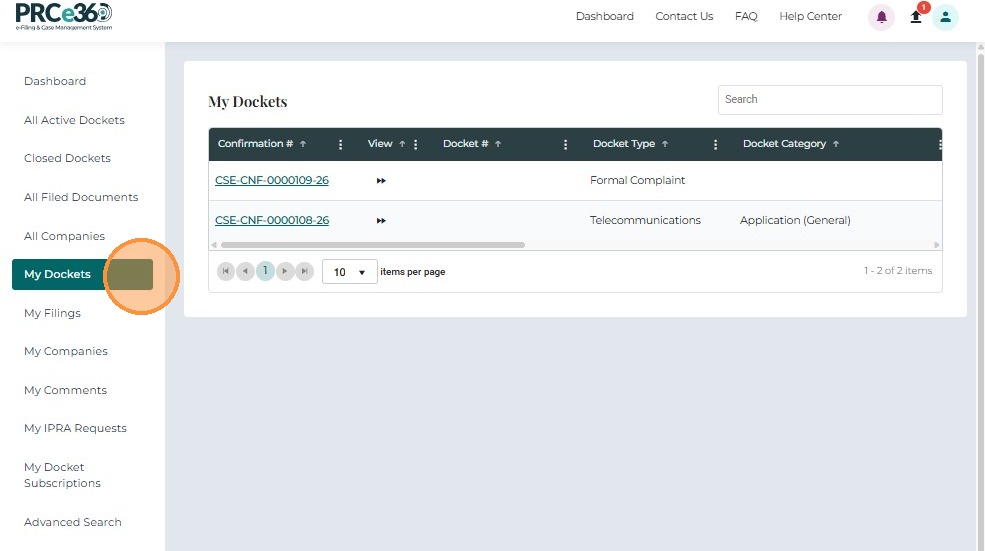Sort by Docket Category column
This screenshot has height=551, width=985.
(x=791, y=144)
